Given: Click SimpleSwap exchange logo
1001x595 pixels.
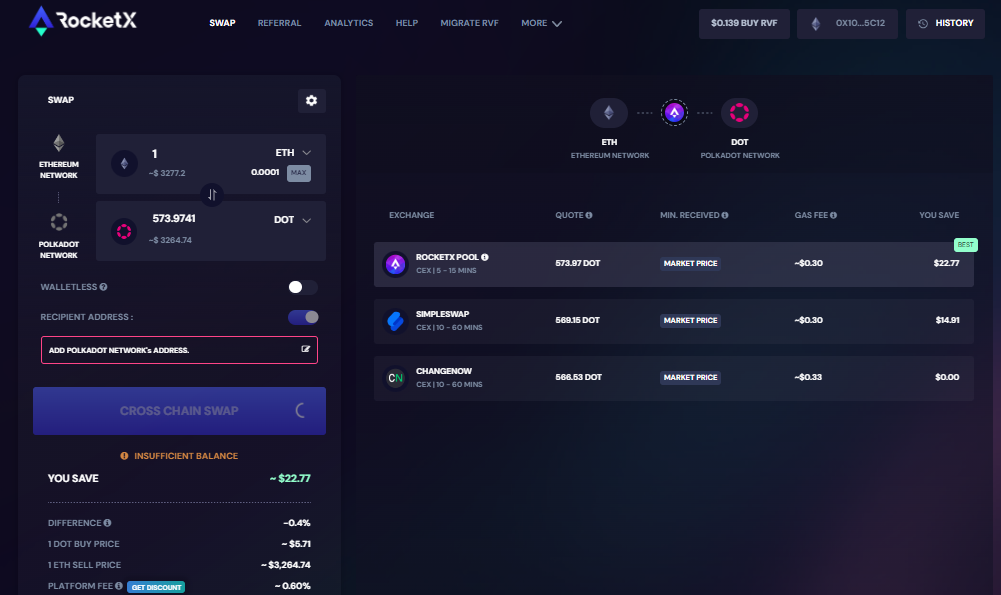Looking at the screenshot, I should pyautogui.click(x=395, y=320).
